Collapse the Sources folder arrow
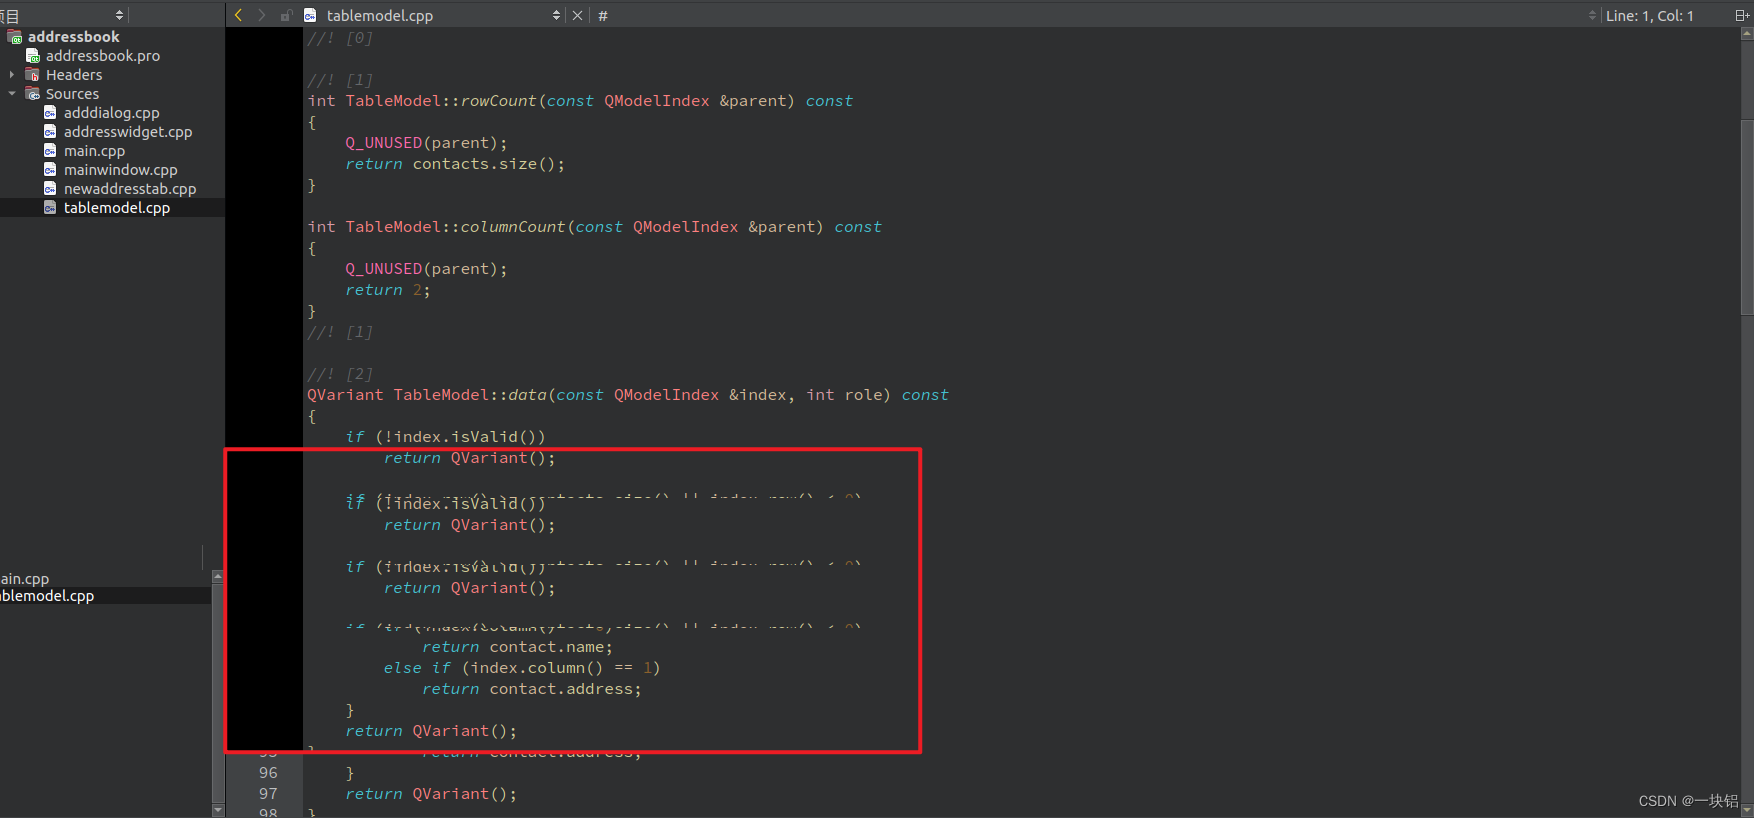 point(12,94)
